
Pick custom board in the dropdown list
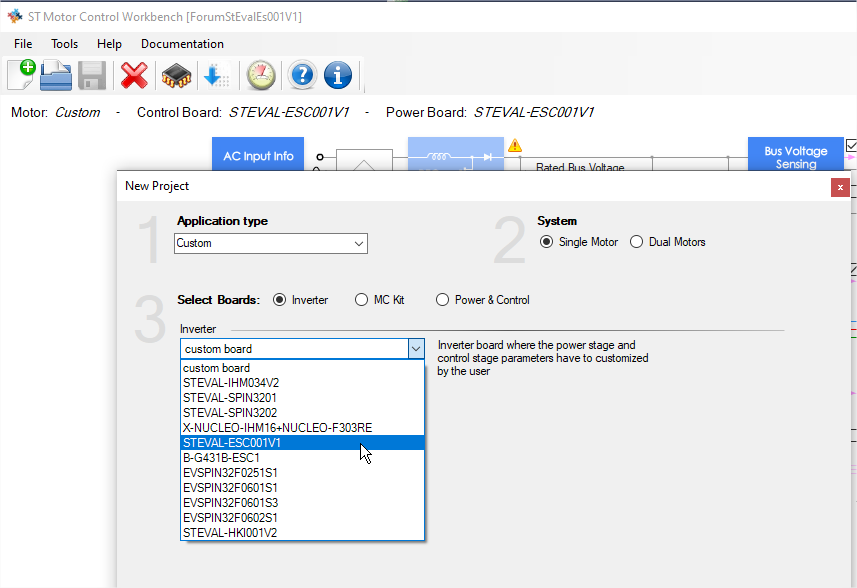[x=302, y=368]
